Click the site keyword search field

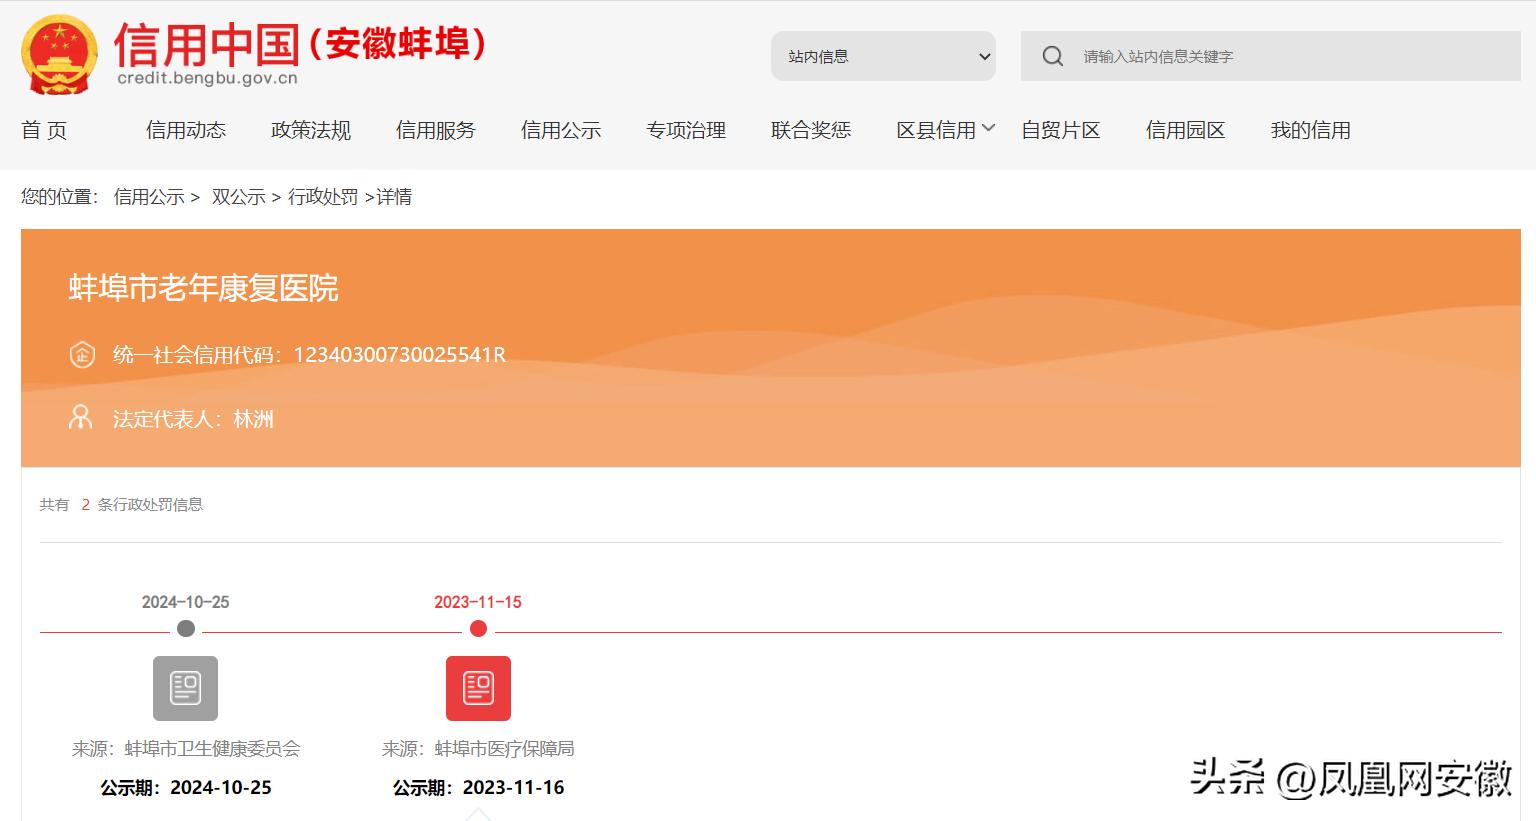[x=1290, y=56]
